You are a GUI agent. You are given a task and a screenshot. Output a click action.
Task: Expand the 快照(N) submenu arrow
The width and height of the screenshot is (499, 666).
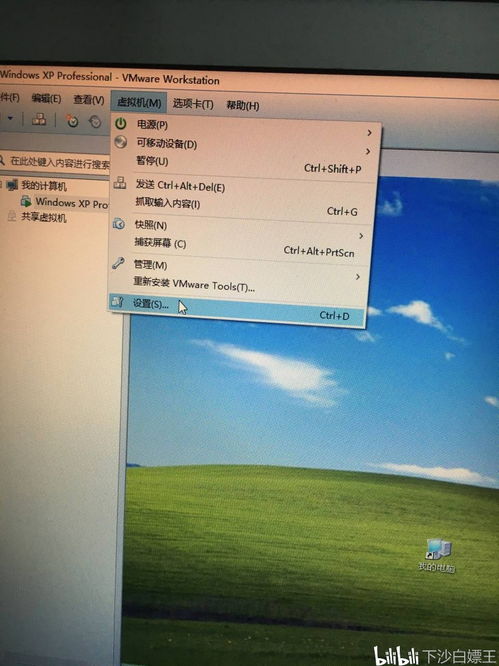[361, 236]
